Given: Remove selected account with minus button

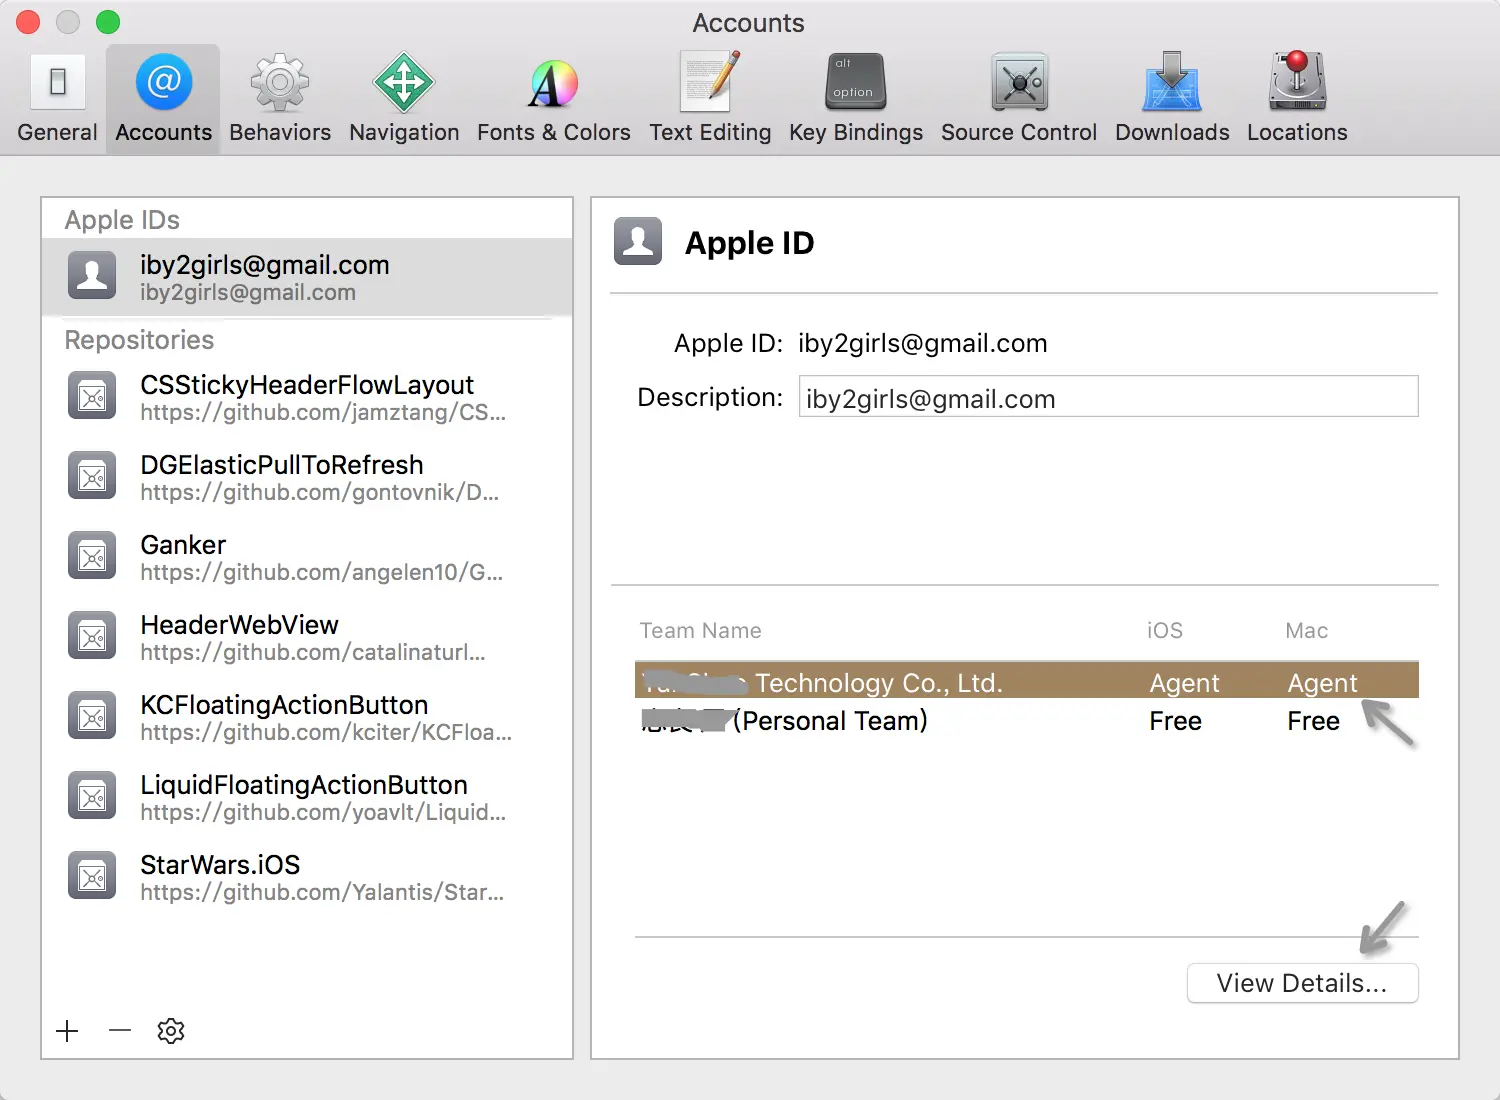Looking at the screenshot, I should click(x=120, y=1031).
